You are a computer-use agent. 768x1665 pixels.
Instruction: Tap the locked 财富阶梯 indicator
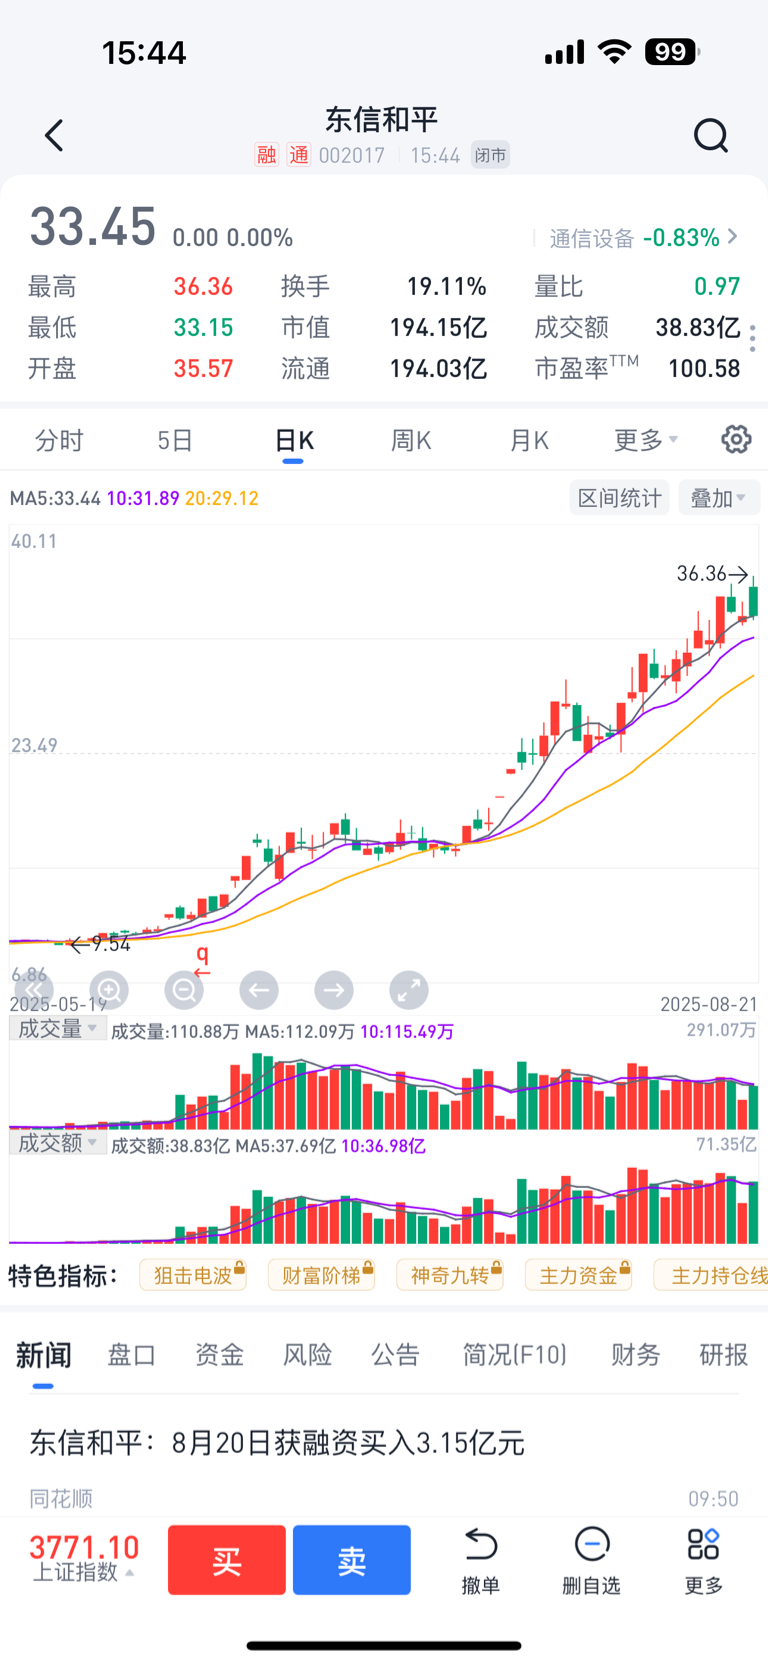(x=322, y=1275)
